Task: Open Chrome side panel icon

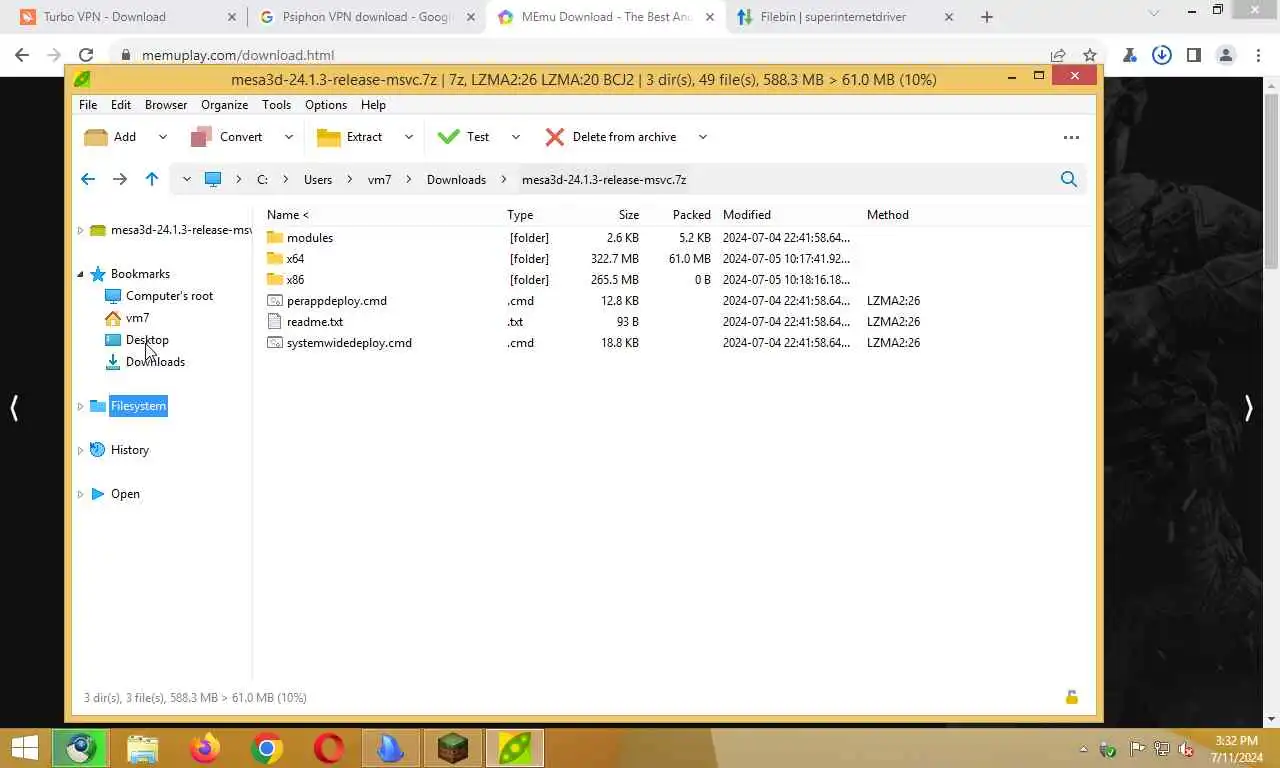Action: [1193, 55]
